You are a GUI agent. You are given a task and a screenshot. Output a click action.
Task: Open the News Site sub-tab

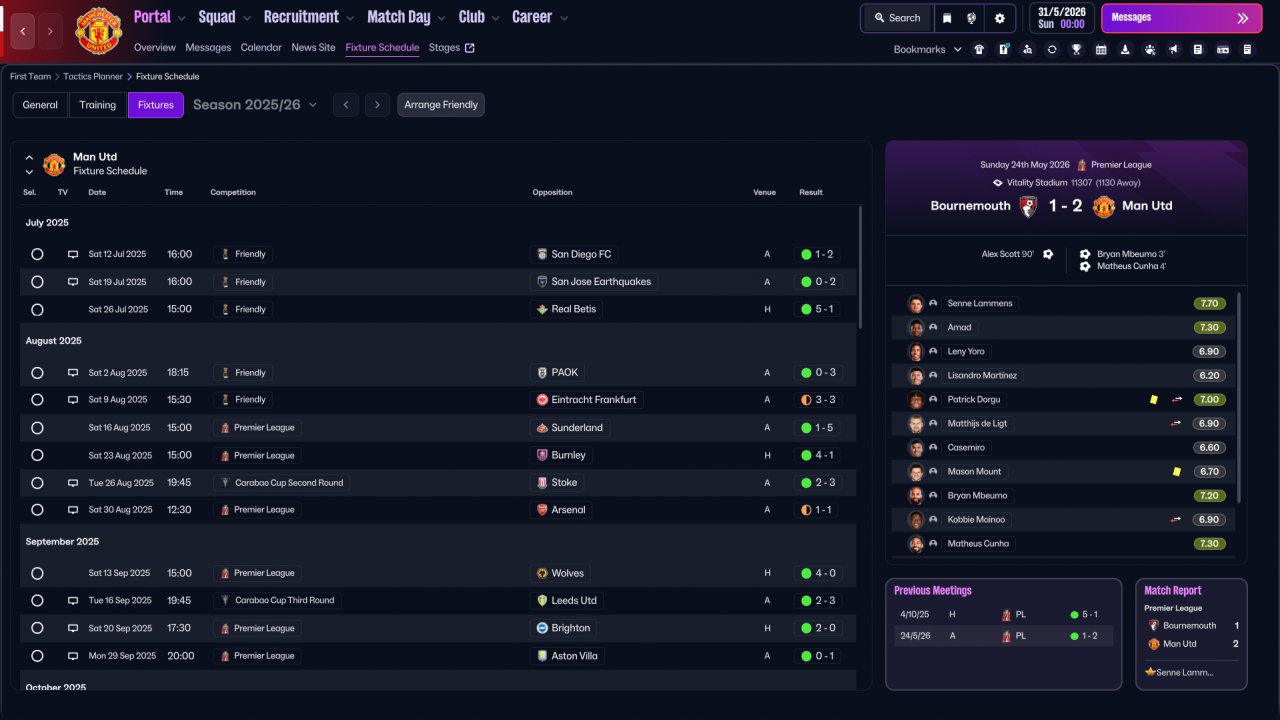pos(314,47)
